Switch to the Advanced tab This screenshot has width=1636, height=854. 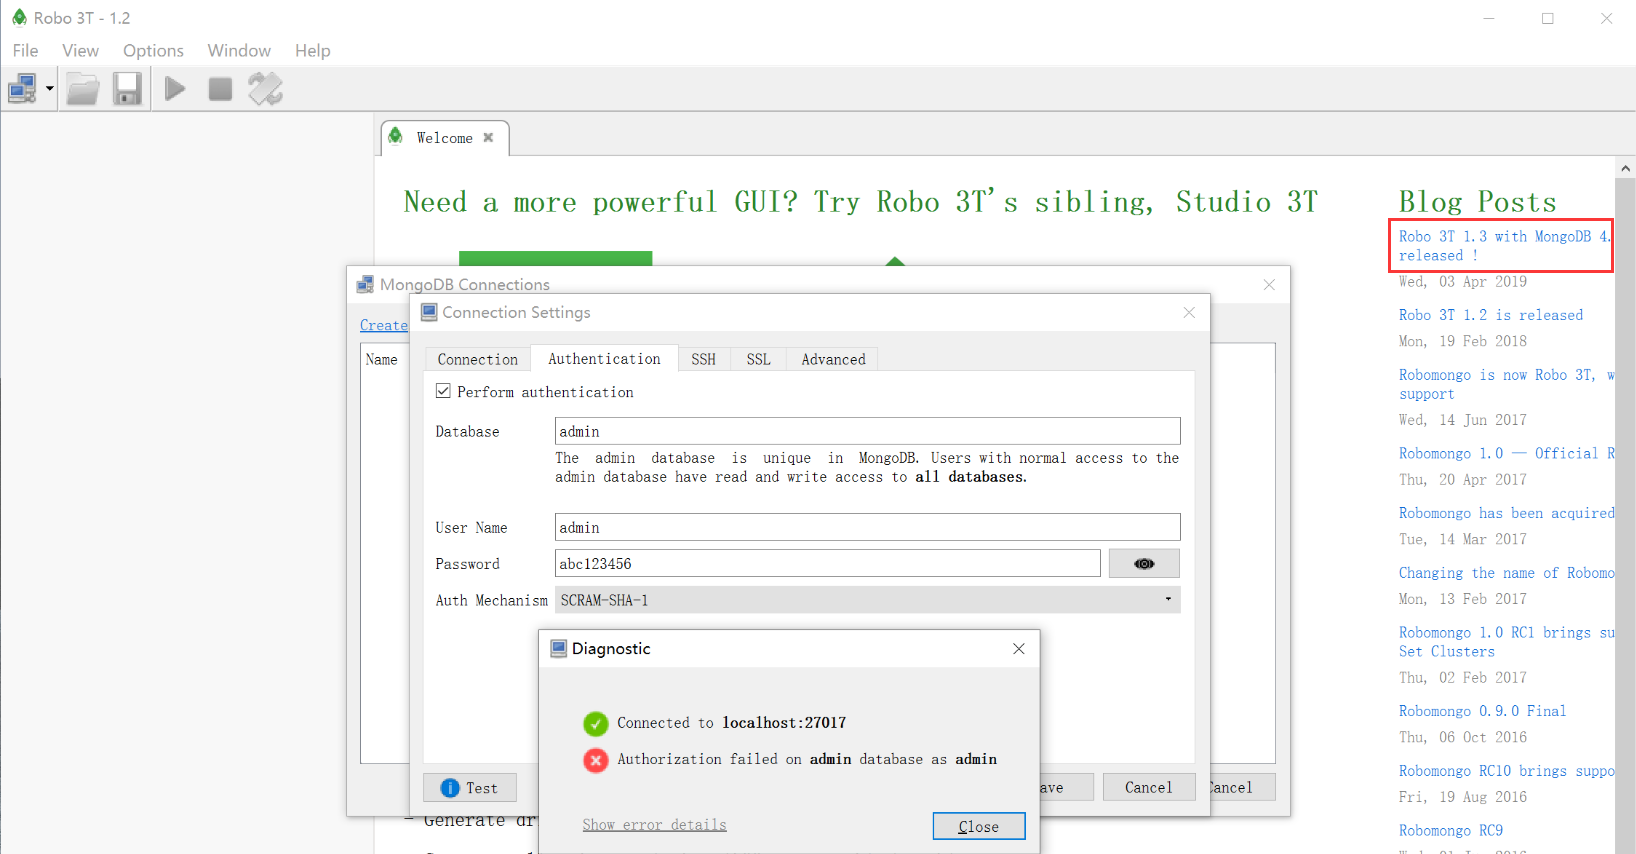[833, 359]
